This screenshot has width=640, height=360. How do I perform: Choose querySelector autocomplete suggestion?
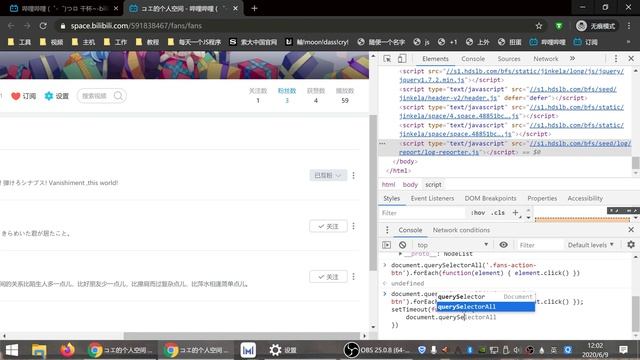click(486, 297)
